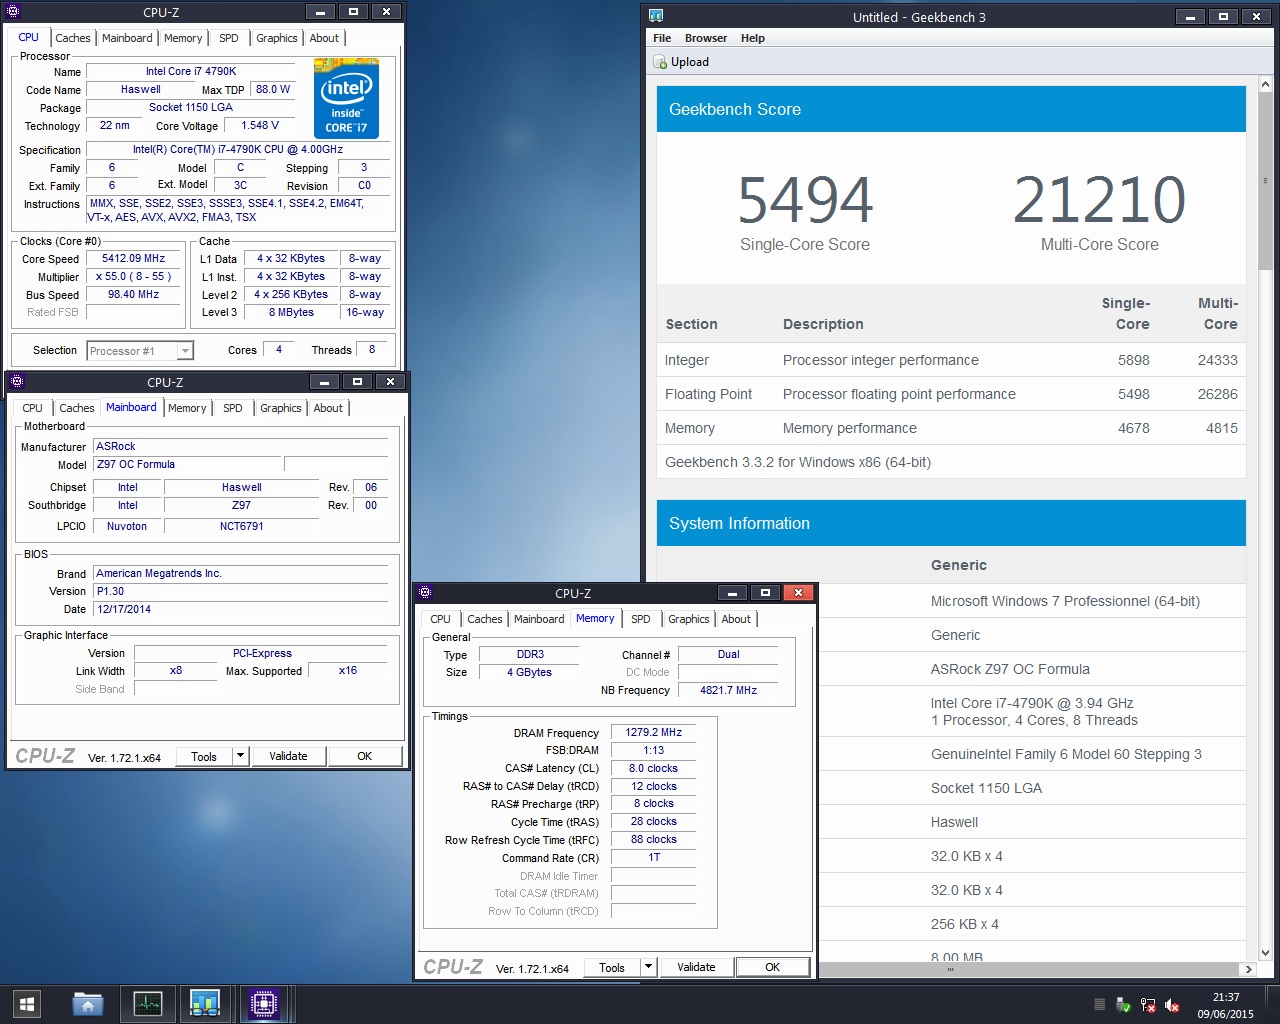The width and height of the screenshot is (1280, 1024).
Task: Click Geekbench horizontal scrollbar right arrow
Action: click(1248, 969)
